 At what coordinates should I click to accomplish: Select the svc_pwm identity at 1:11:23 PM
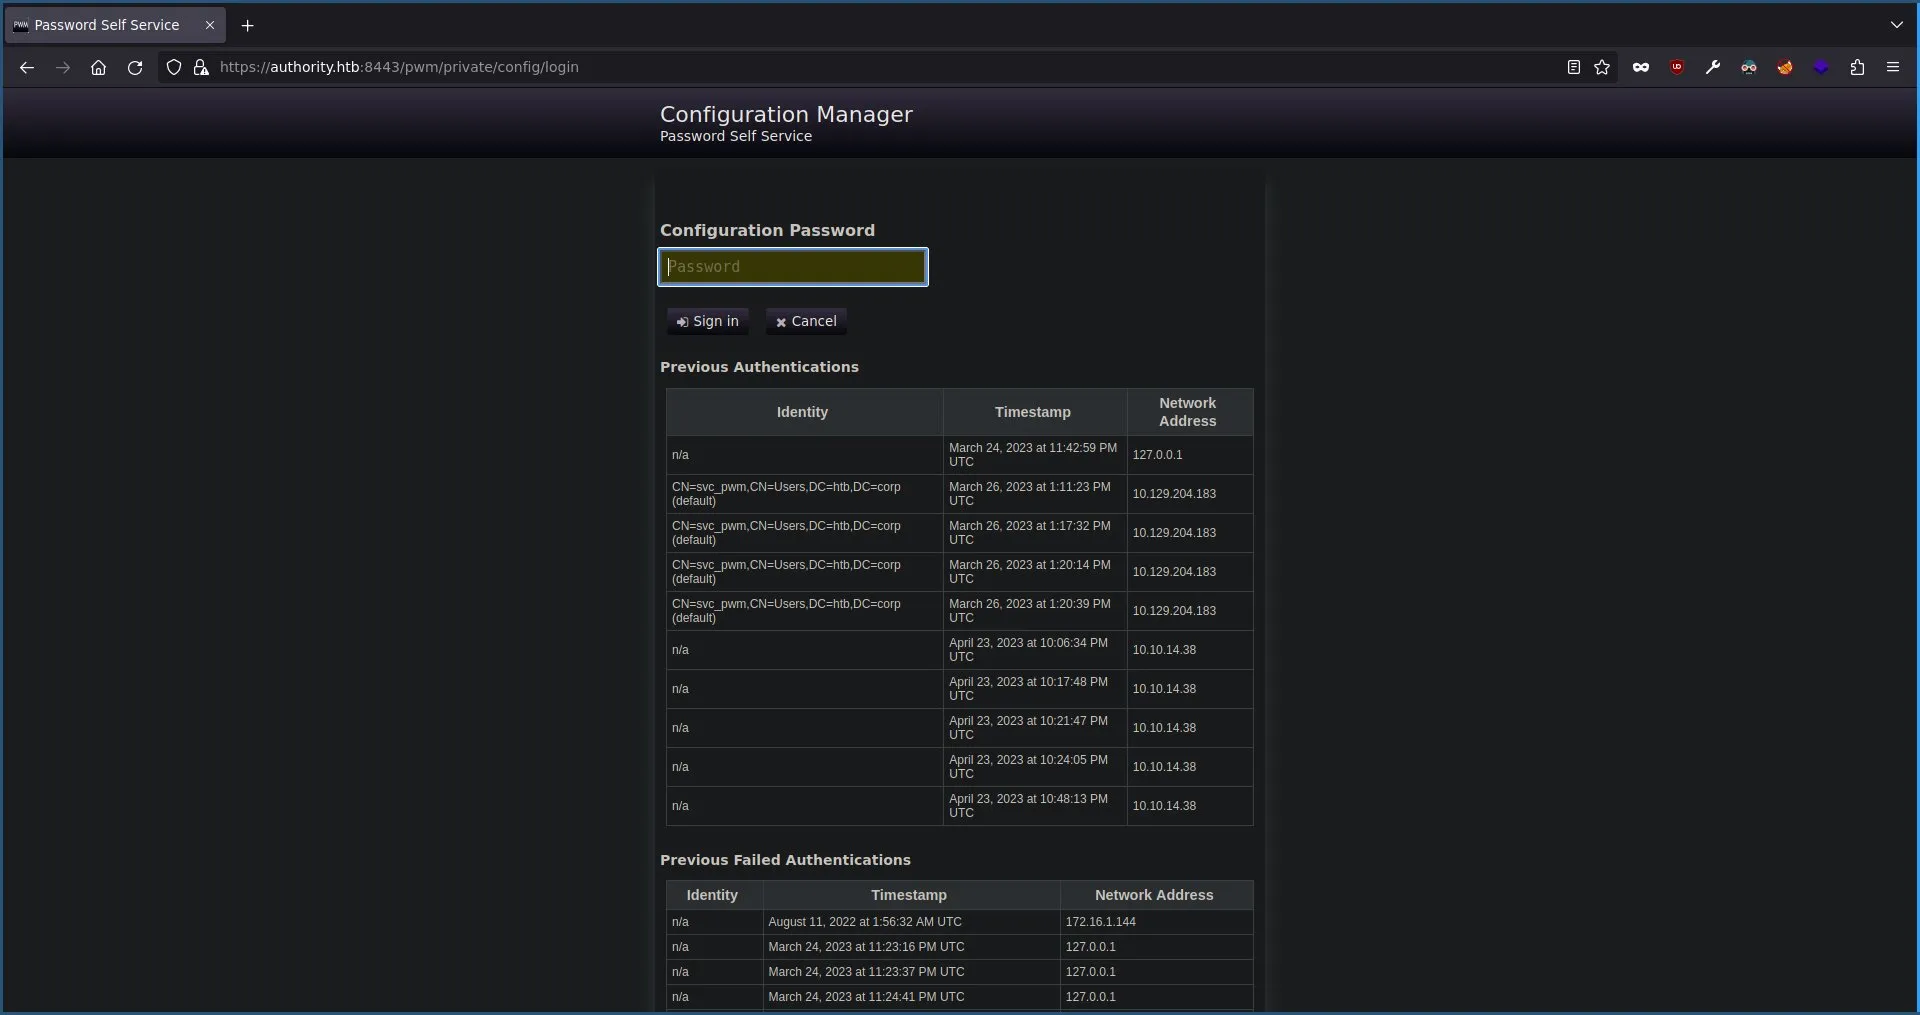tap(786, 494)
